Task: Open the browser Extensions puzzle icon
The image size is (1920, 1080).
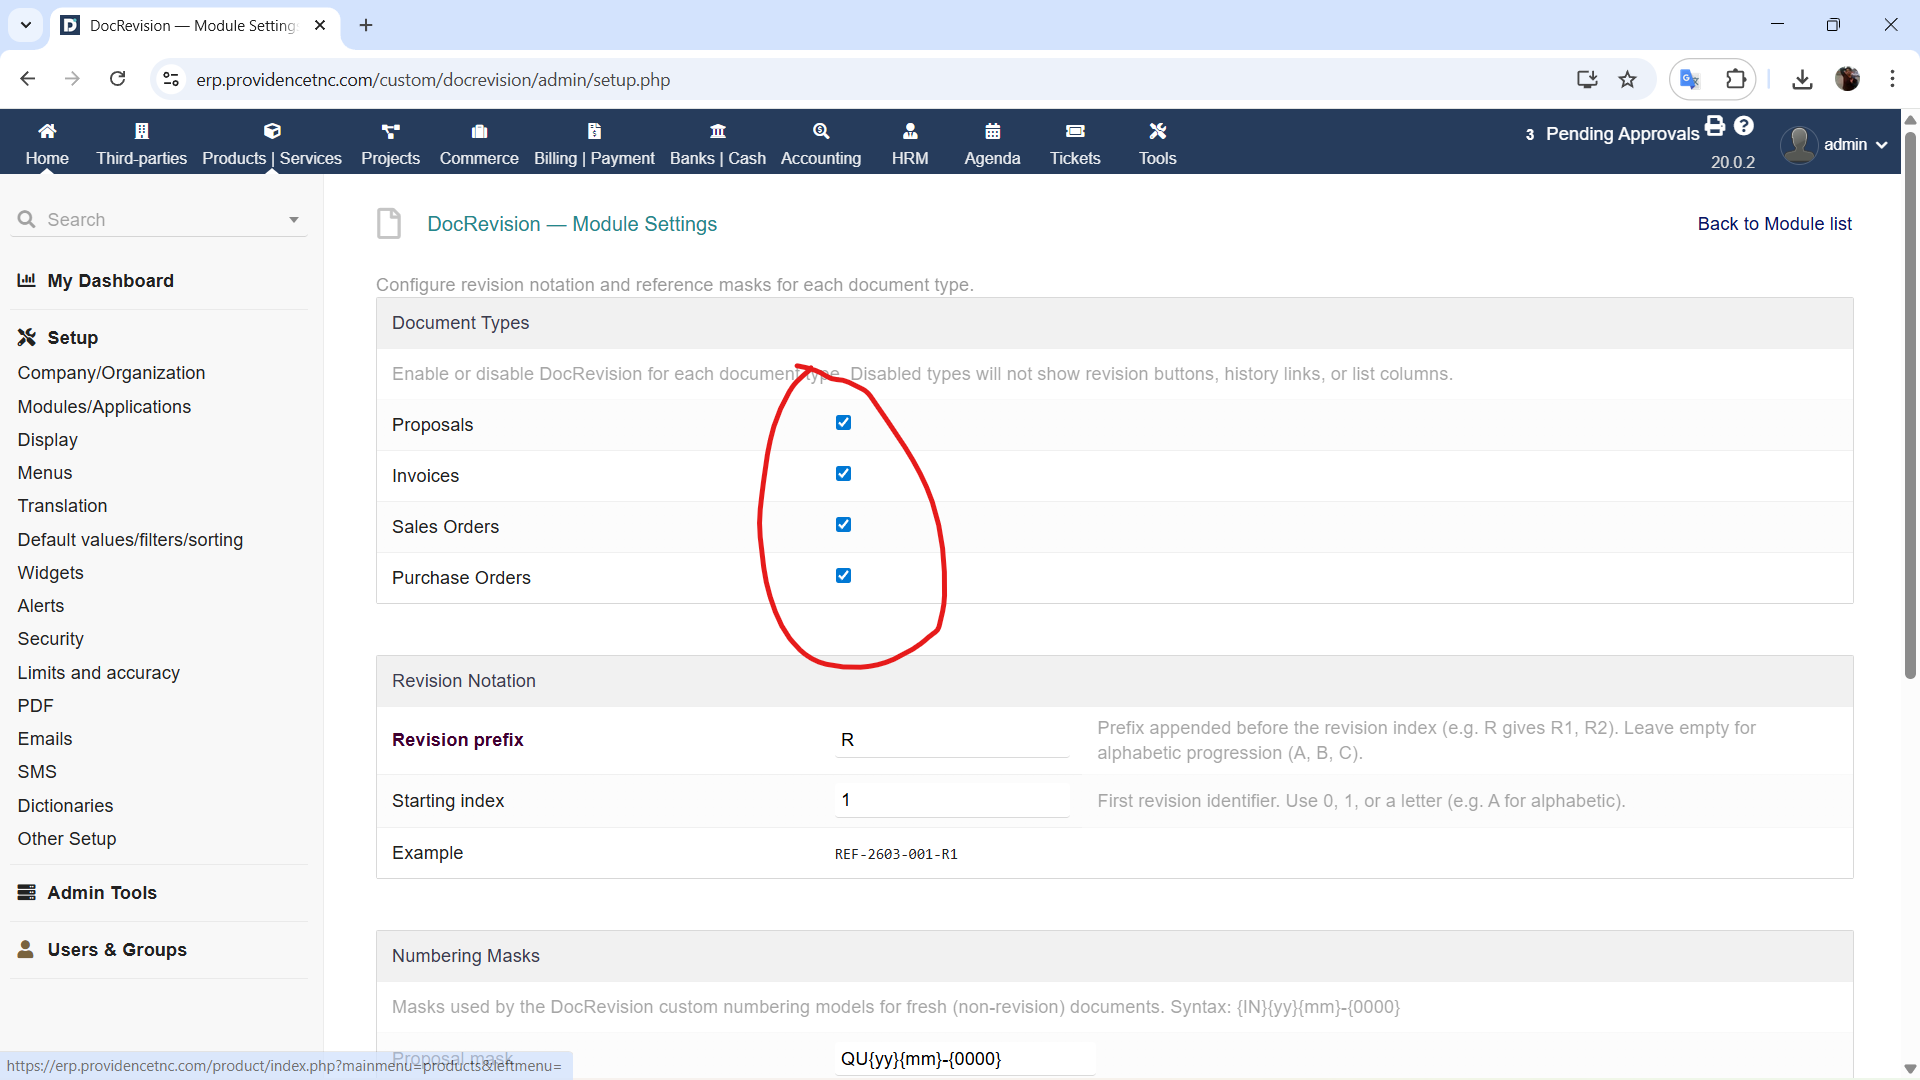Action: tap(1736, 79)
